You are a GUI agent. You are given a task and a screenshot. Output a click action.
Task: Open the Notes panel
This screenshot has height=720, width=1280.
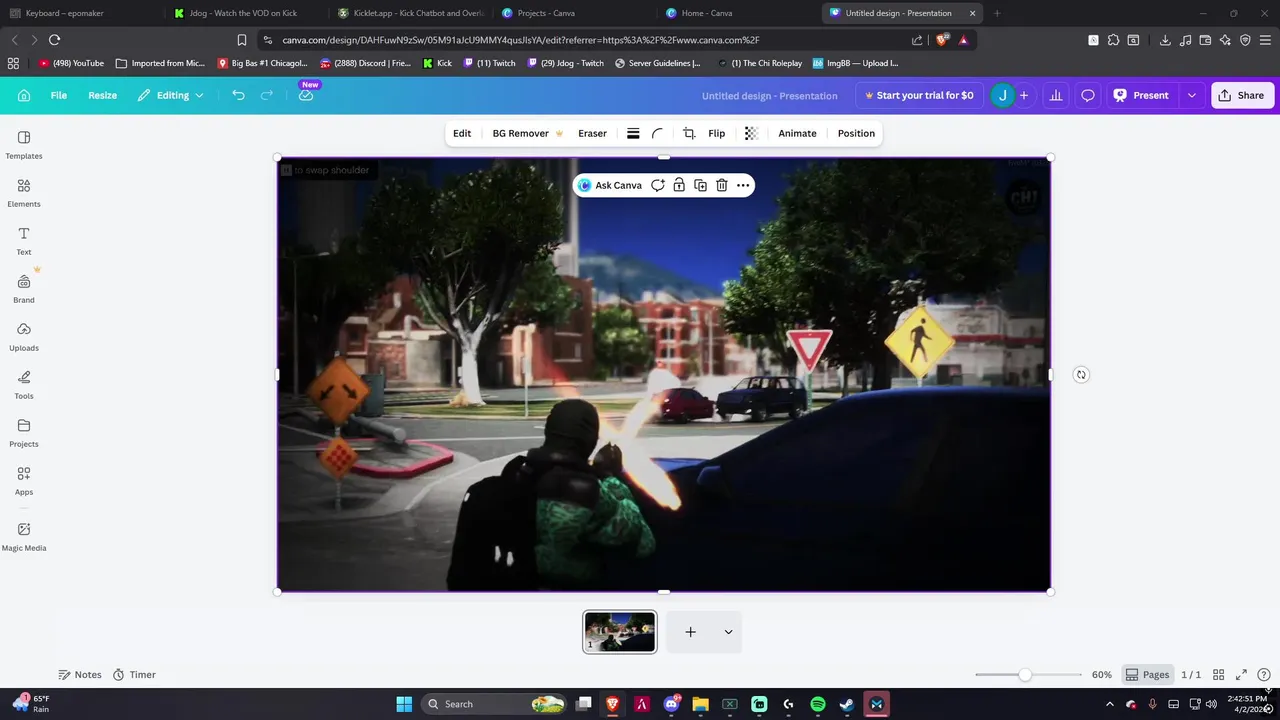click(80, 675)
